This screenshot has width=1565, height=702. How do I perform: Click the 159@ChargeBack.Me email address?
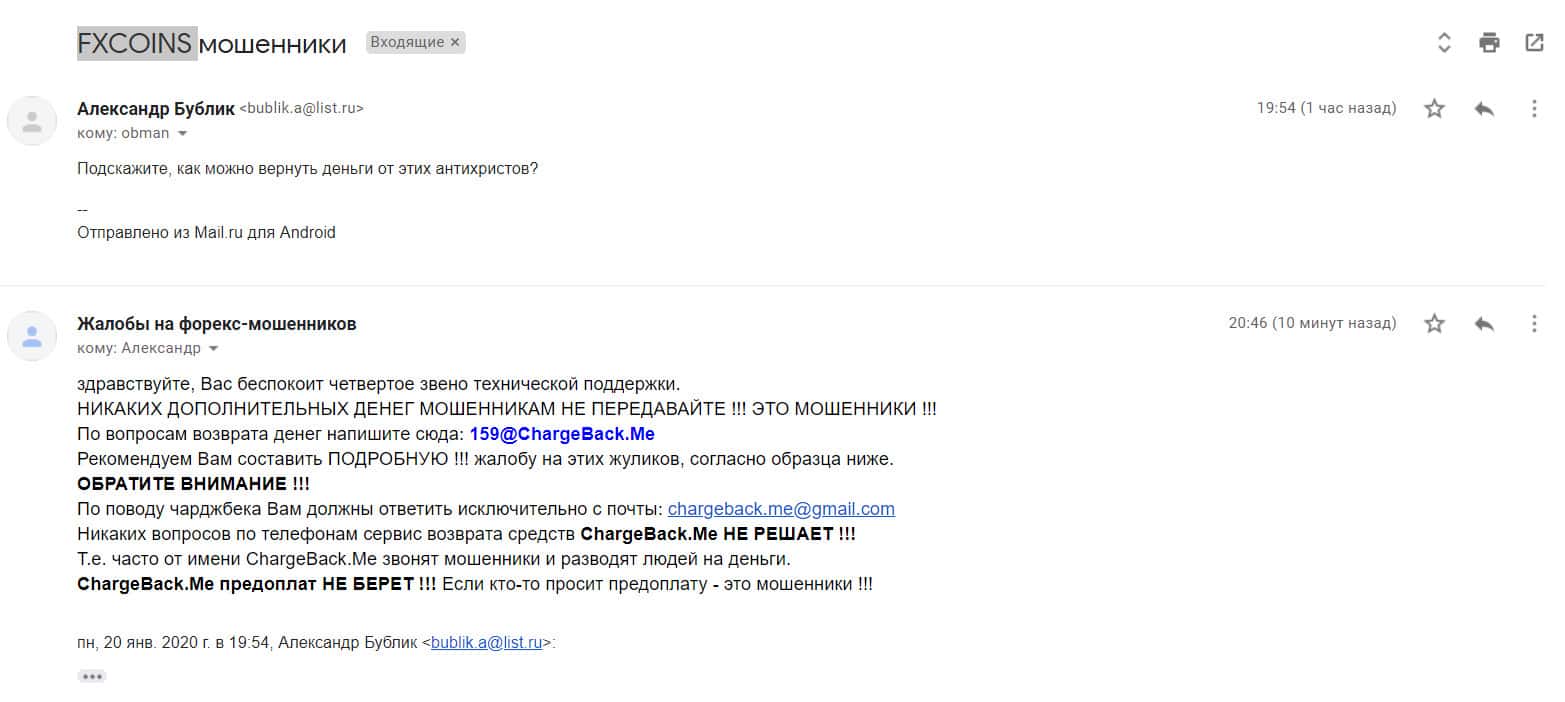pos(562,434)
